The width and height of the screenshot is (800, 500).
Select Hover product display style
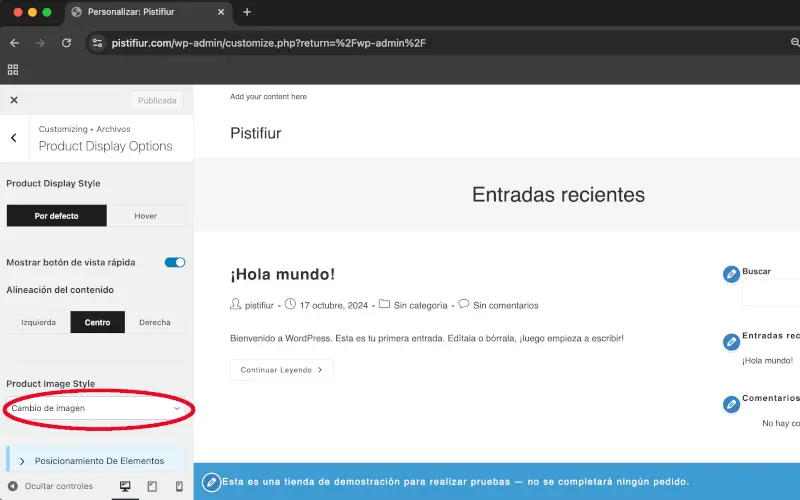tap(145, 216)
